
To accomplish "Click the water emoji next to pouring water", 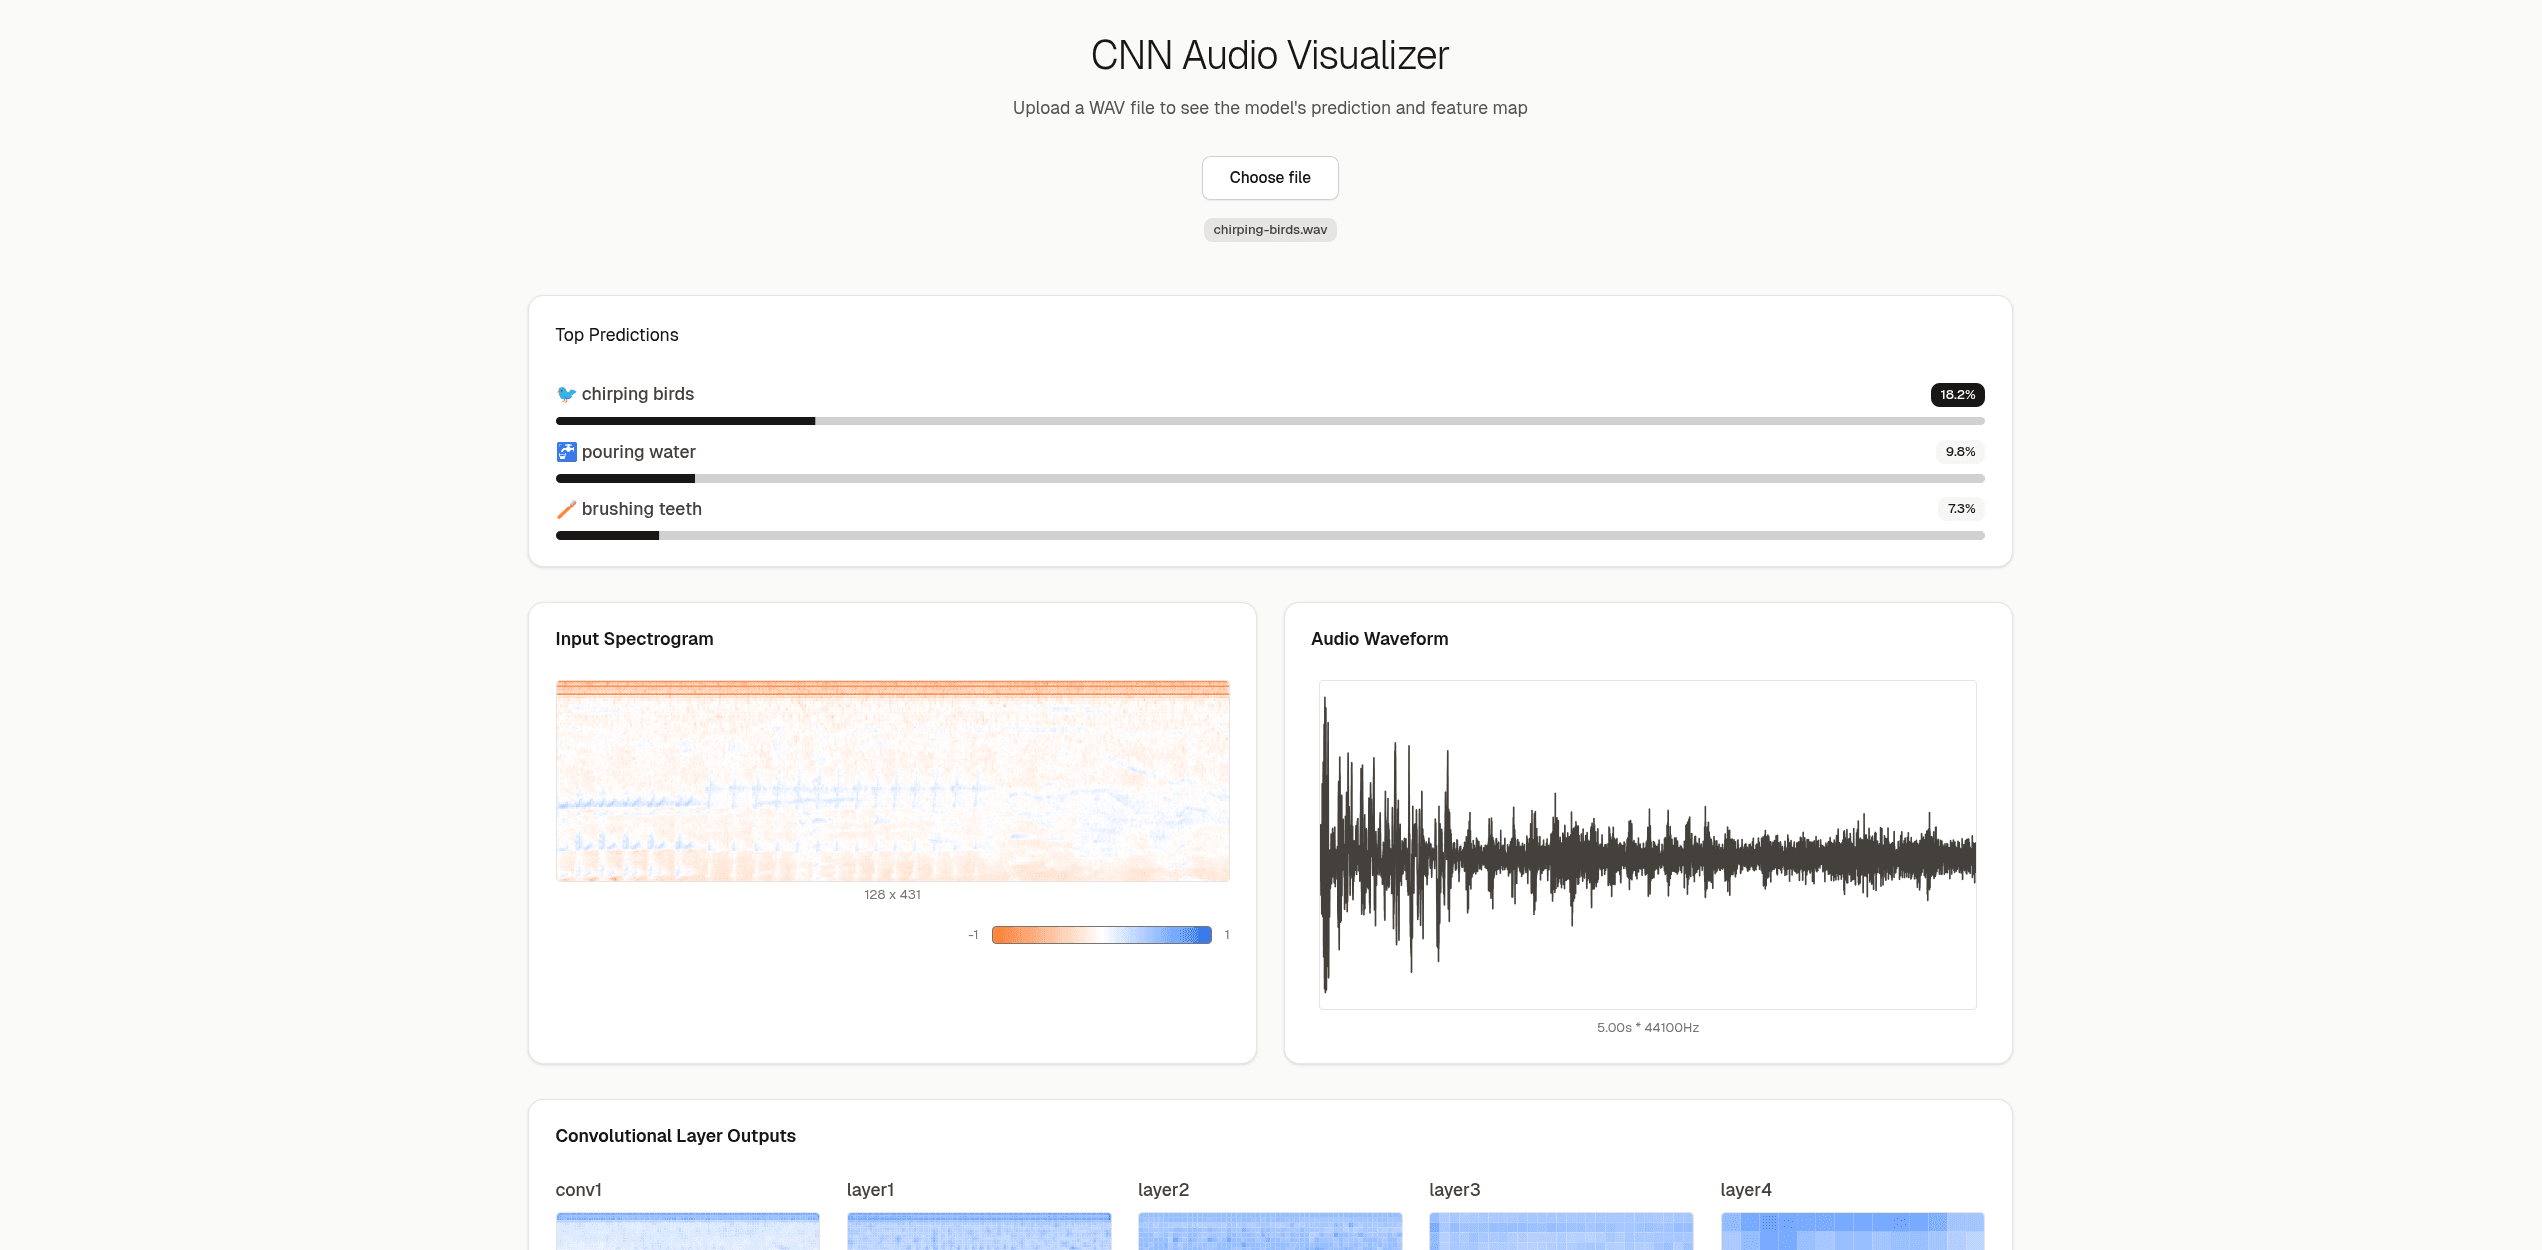I will click(x=566, y=451).
